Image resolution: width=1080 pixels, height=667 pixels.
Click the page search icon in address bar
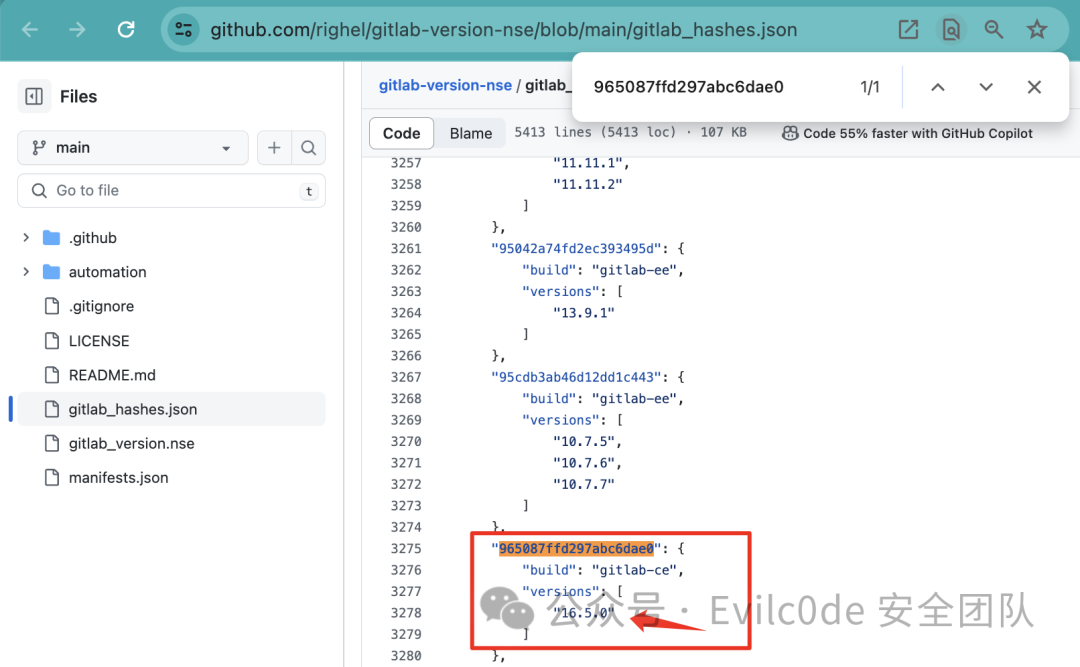tap(951, 30)
